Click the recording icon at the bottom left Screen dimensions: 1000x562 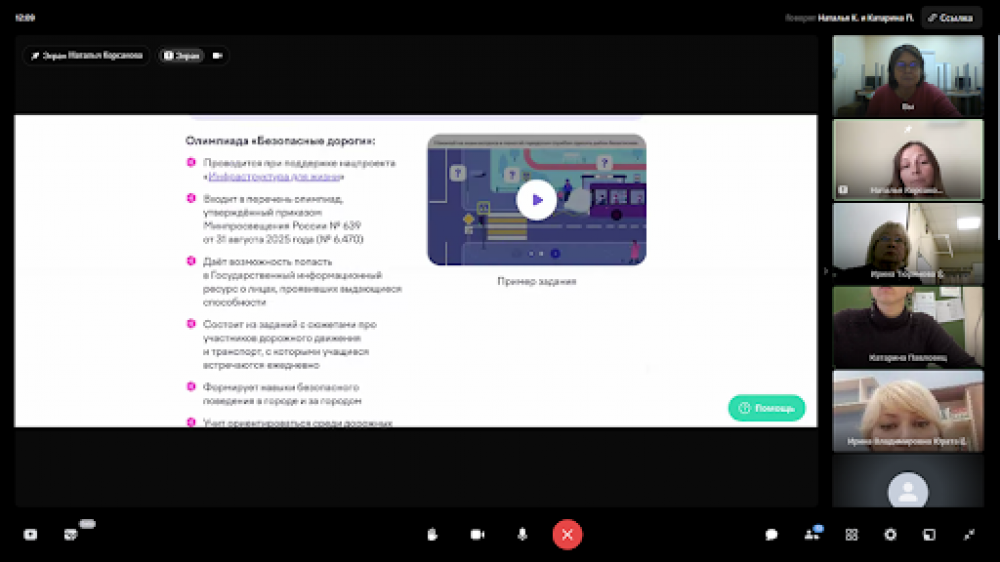point(30,535)
